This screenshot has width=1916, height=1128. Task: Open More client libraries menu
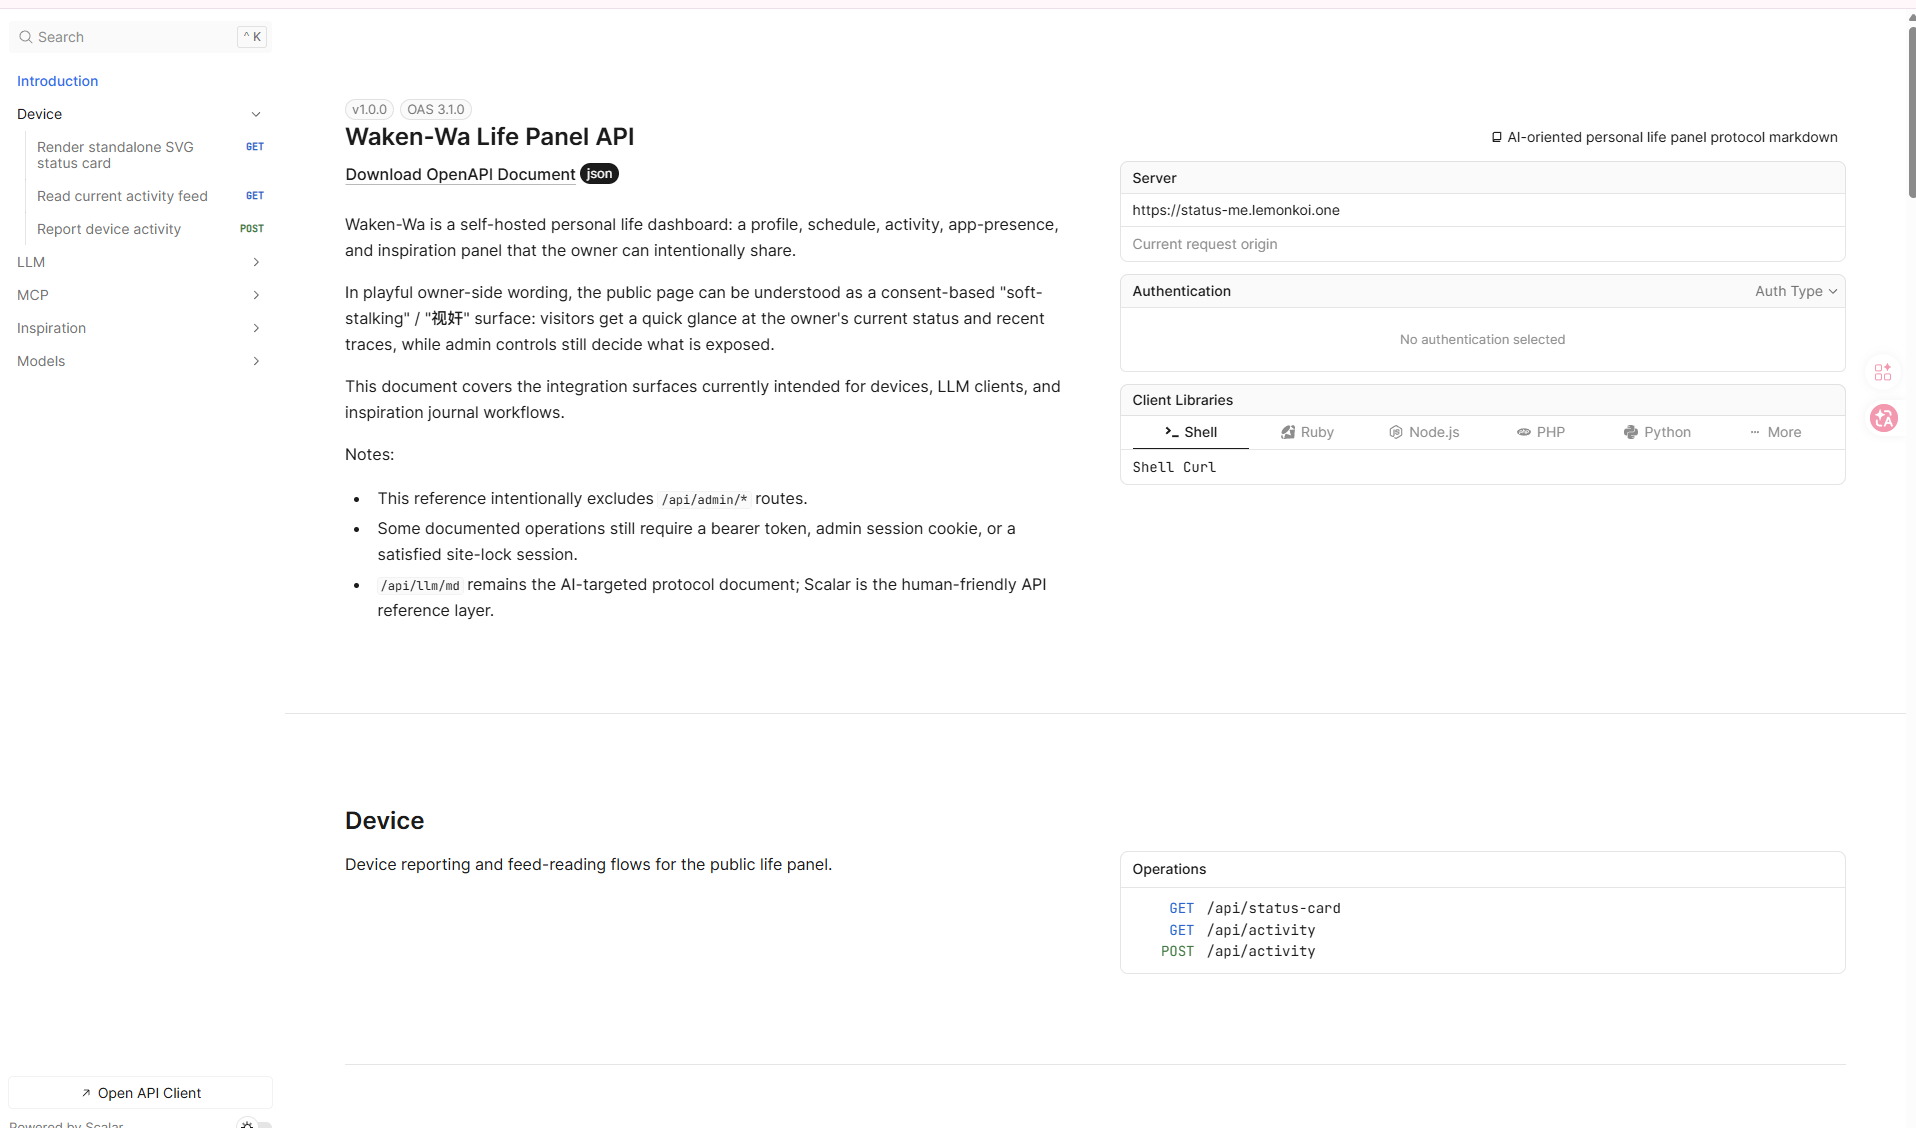(1775, 432)
